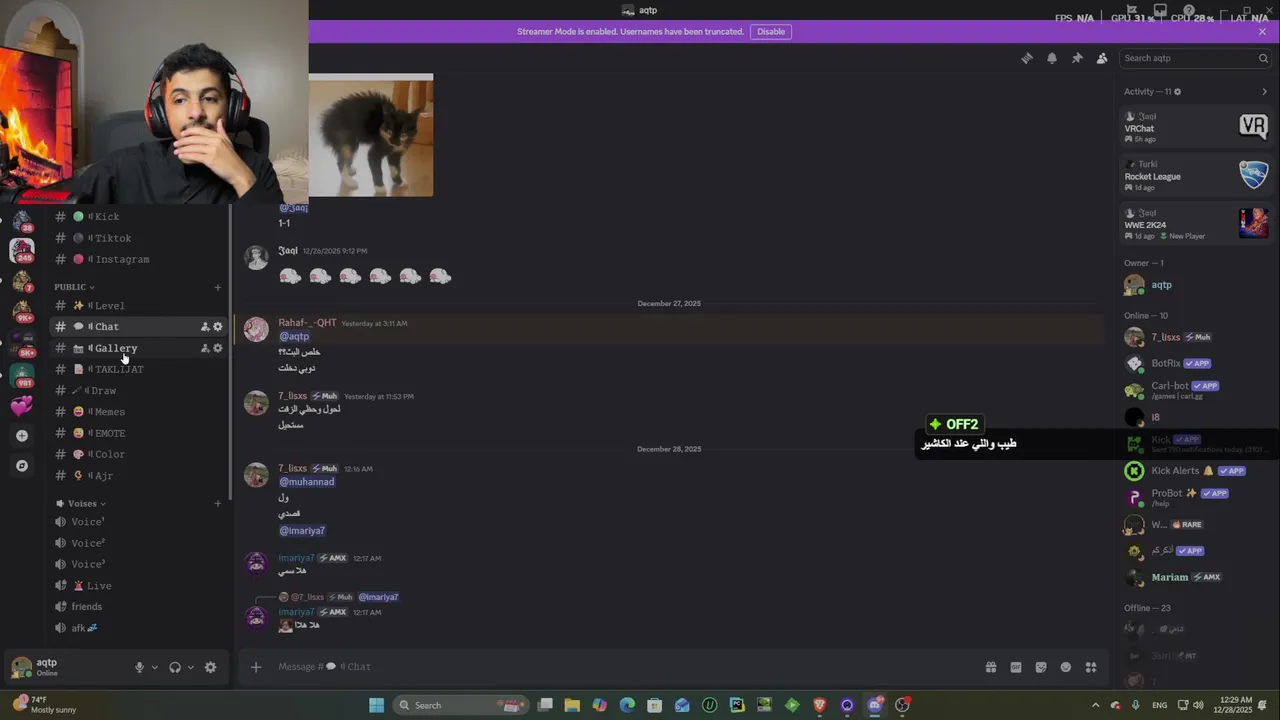Open the emoji picker

tap(1066, 667)
